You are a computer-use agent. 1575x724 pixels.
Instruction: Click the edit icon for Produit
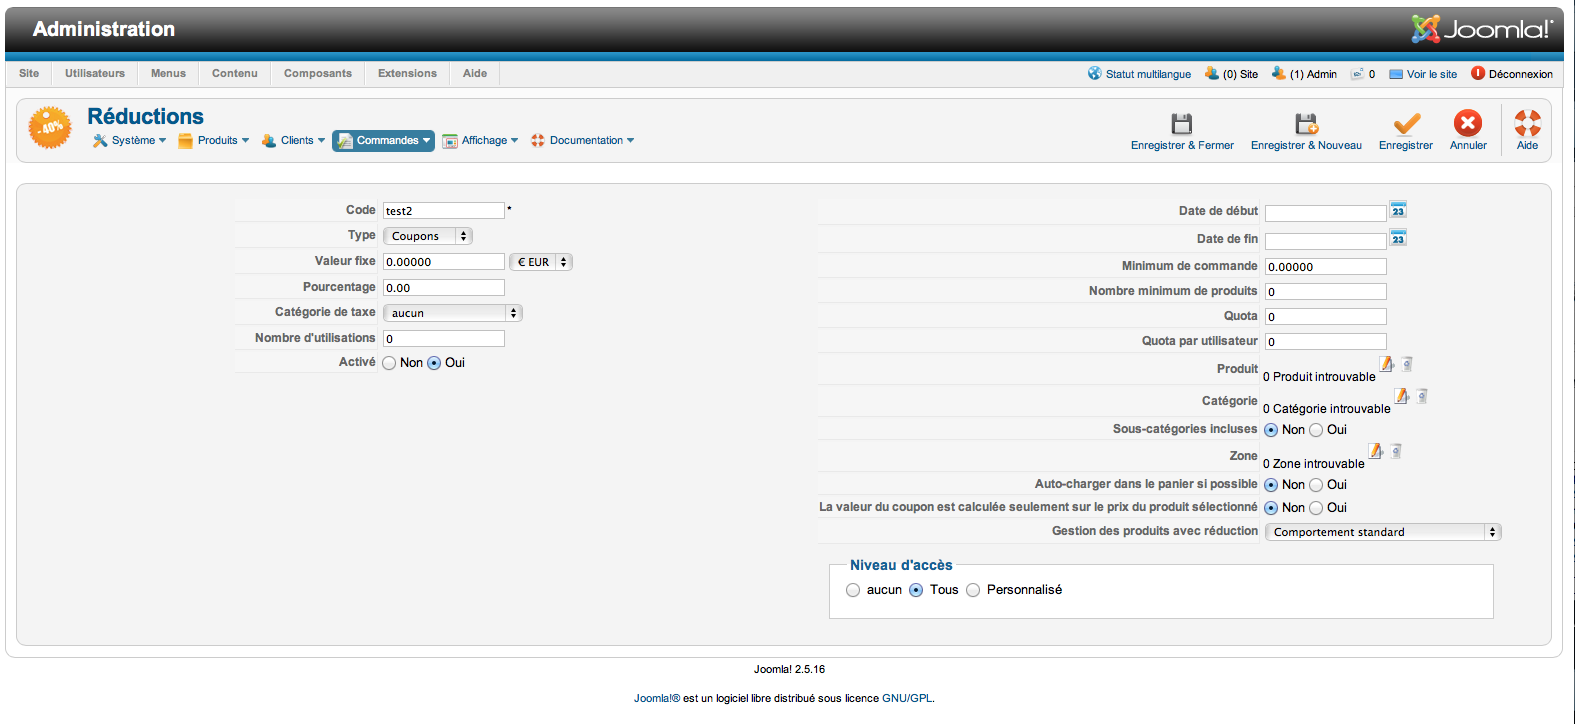tap(1387, 364)
